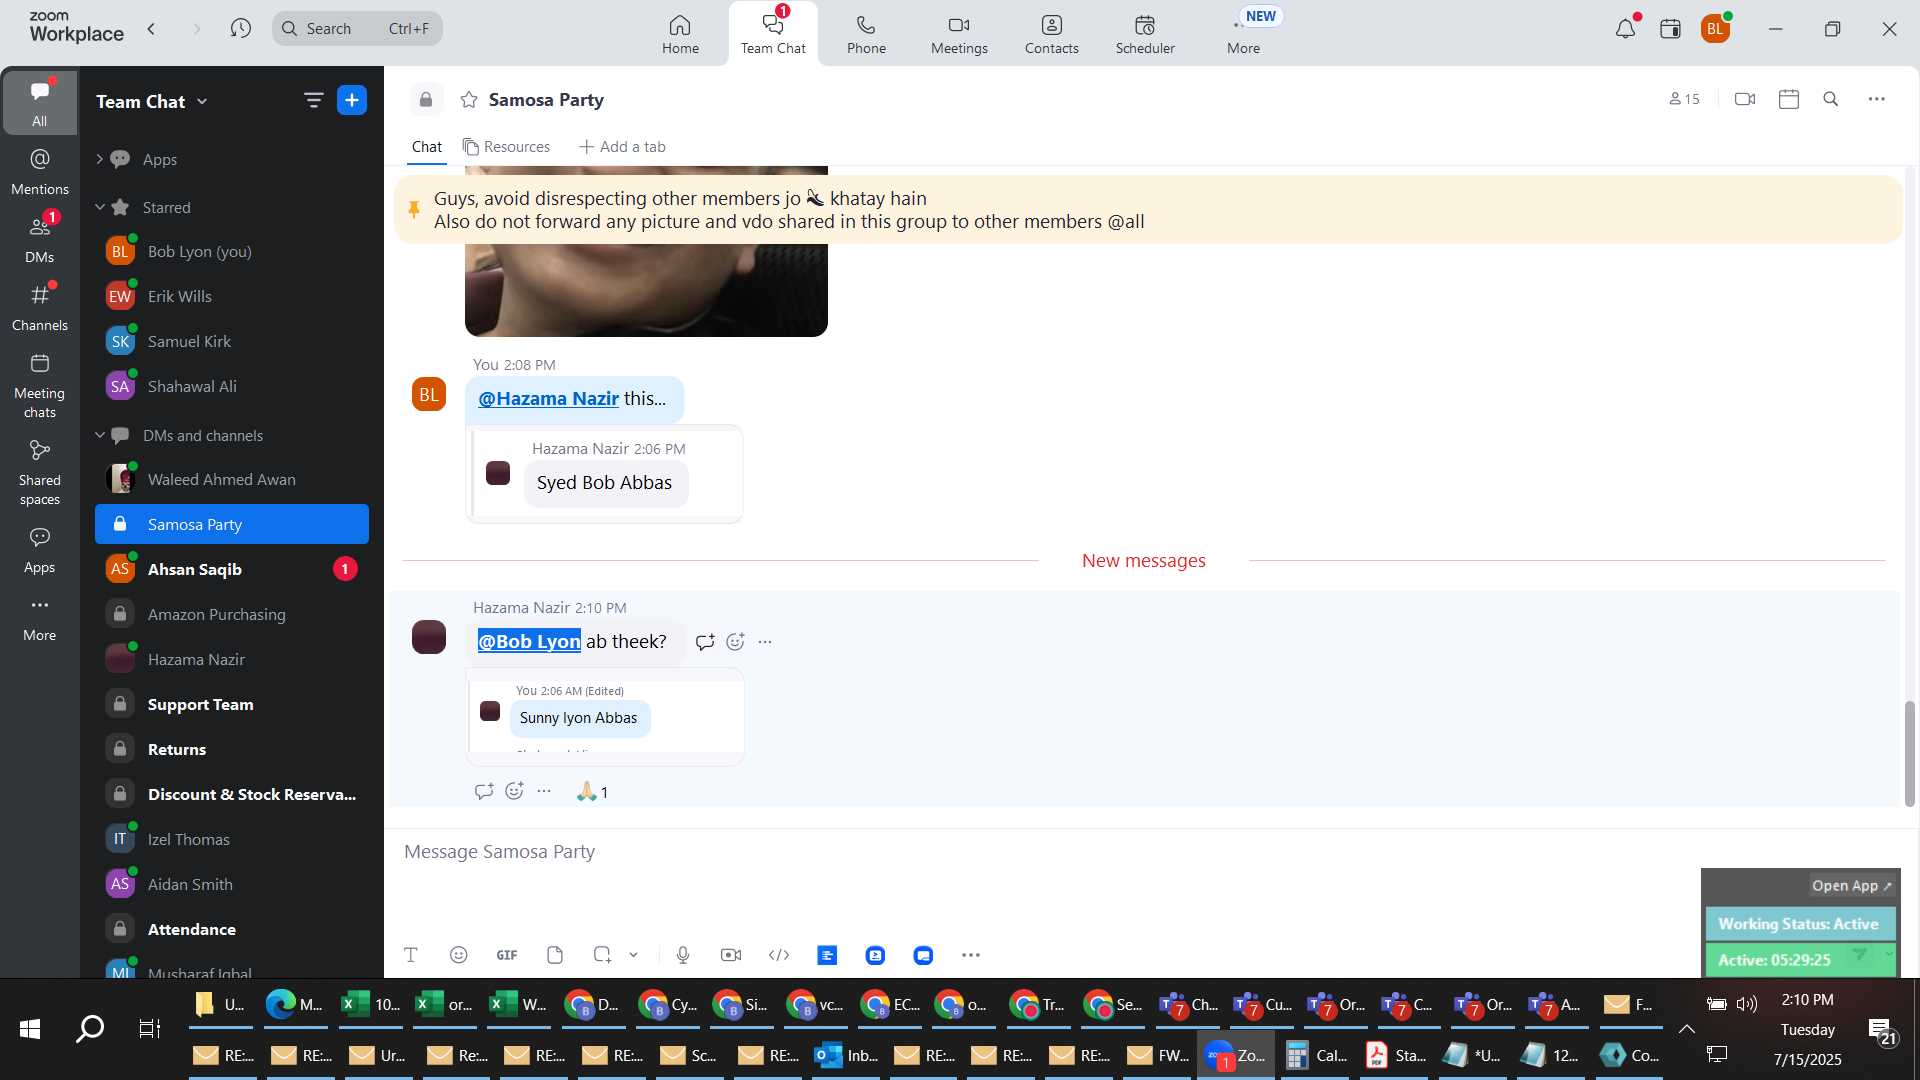Switch to the Resources tab

506,147
